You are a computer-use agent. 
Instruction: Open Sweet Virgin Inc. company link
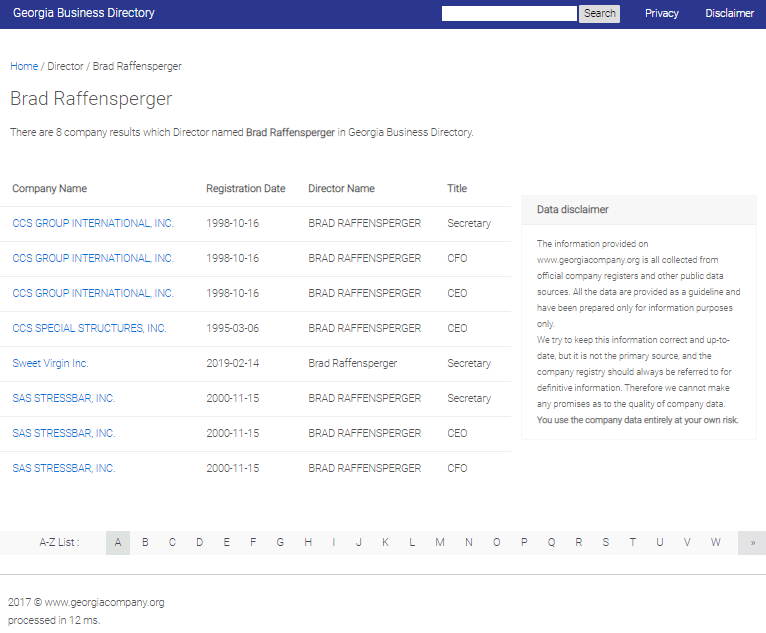[50, 363]
